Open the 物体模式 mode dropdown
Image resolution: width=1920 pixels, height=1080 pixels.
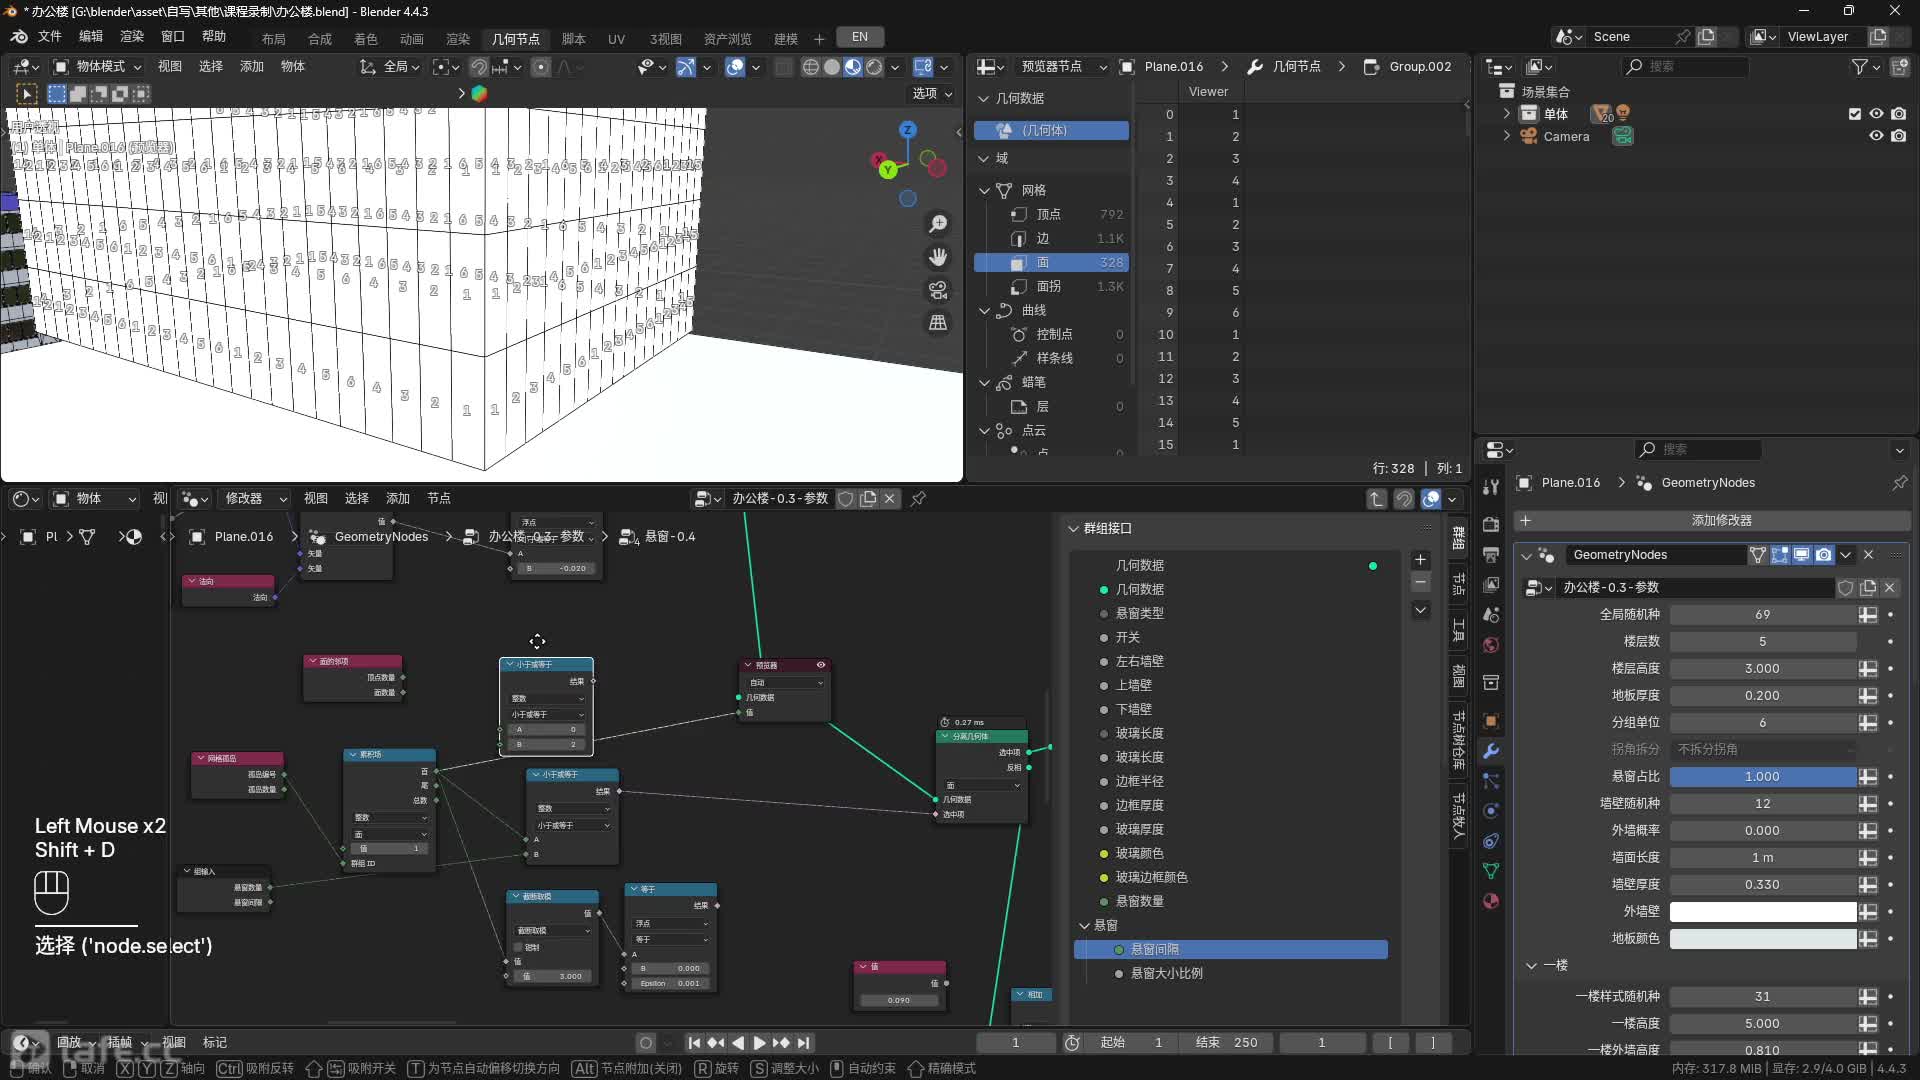coord(97,67)
